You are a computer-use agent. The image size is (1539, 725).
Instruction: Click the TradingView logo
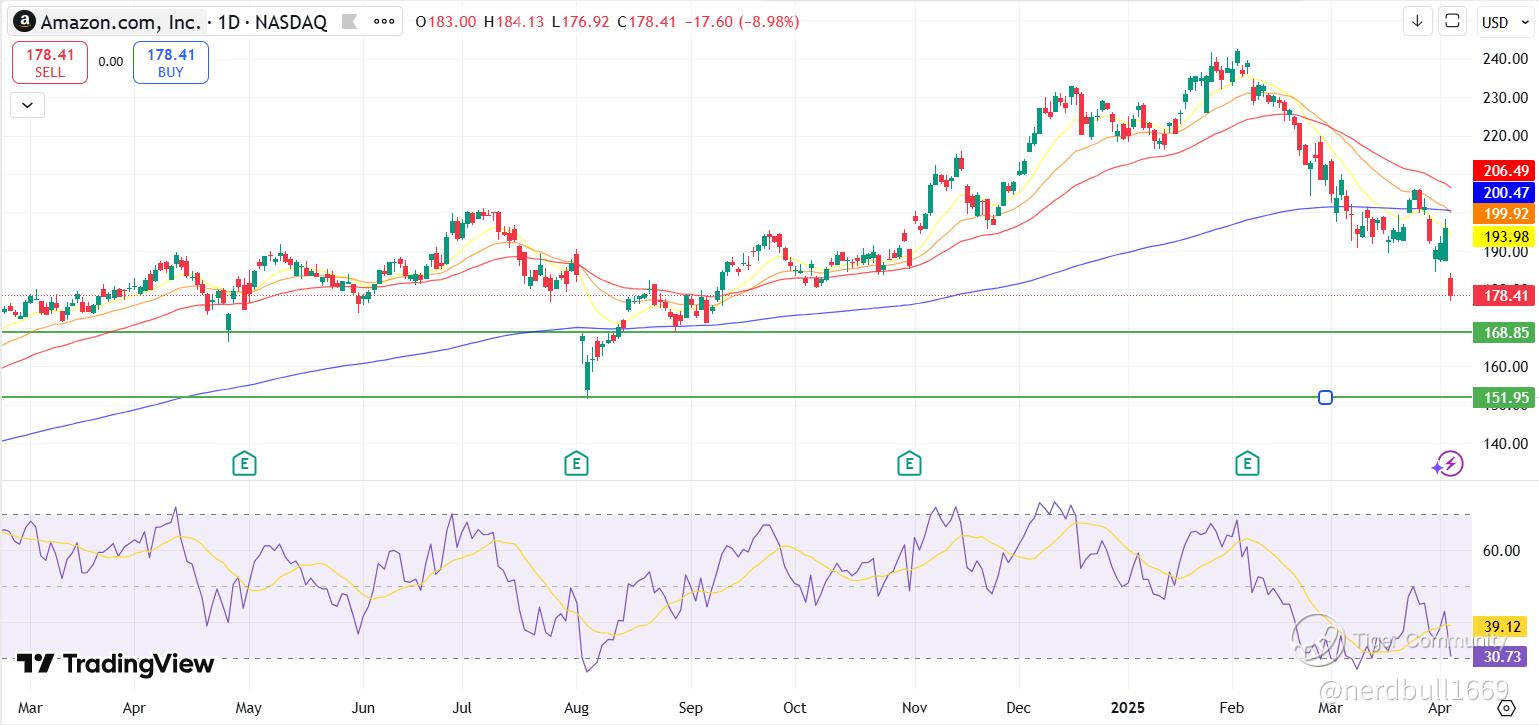(115, 664)
